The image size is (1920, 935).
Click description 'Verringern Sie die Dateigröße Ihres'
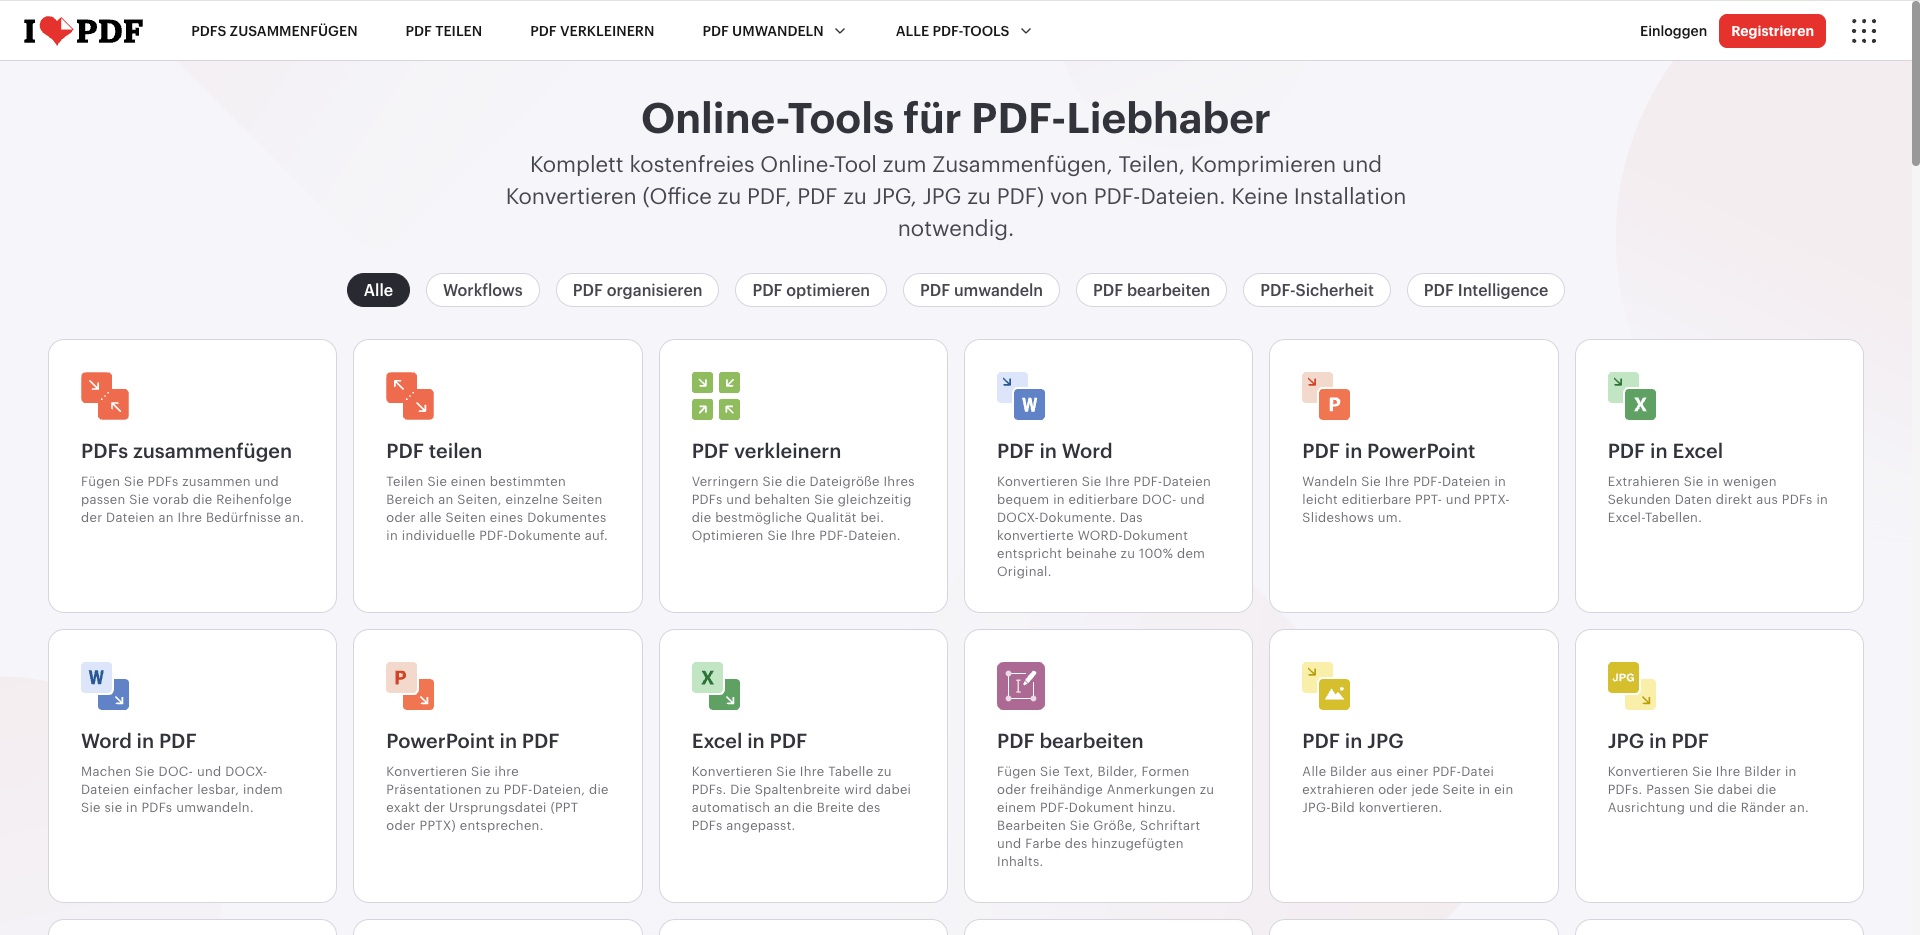click(x=803, y=481)
